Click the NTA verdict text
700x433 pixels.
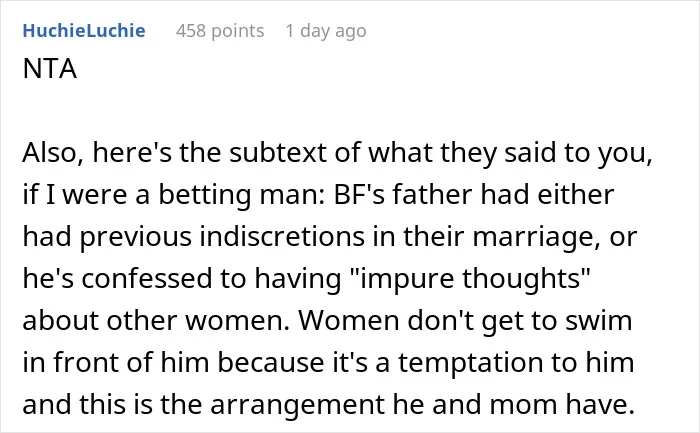coord(50,69)
